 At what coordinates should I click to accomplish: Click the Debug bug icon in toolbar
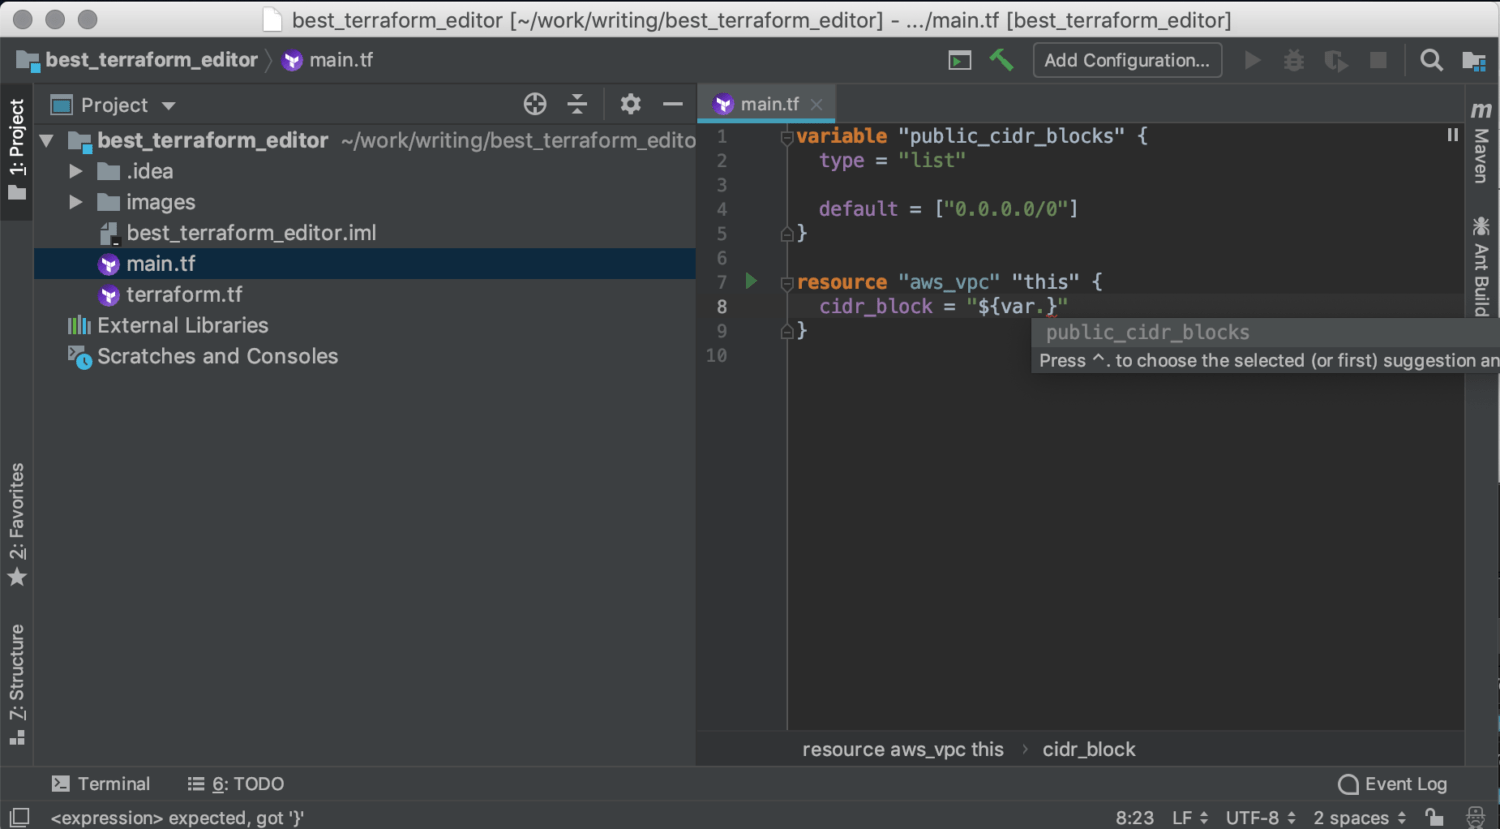[x=1294, y=60]
